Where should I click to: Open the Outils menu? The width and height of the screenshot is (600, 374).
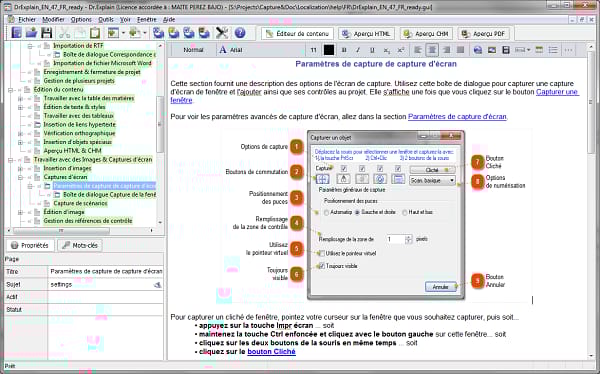click(x=106, y=20)
